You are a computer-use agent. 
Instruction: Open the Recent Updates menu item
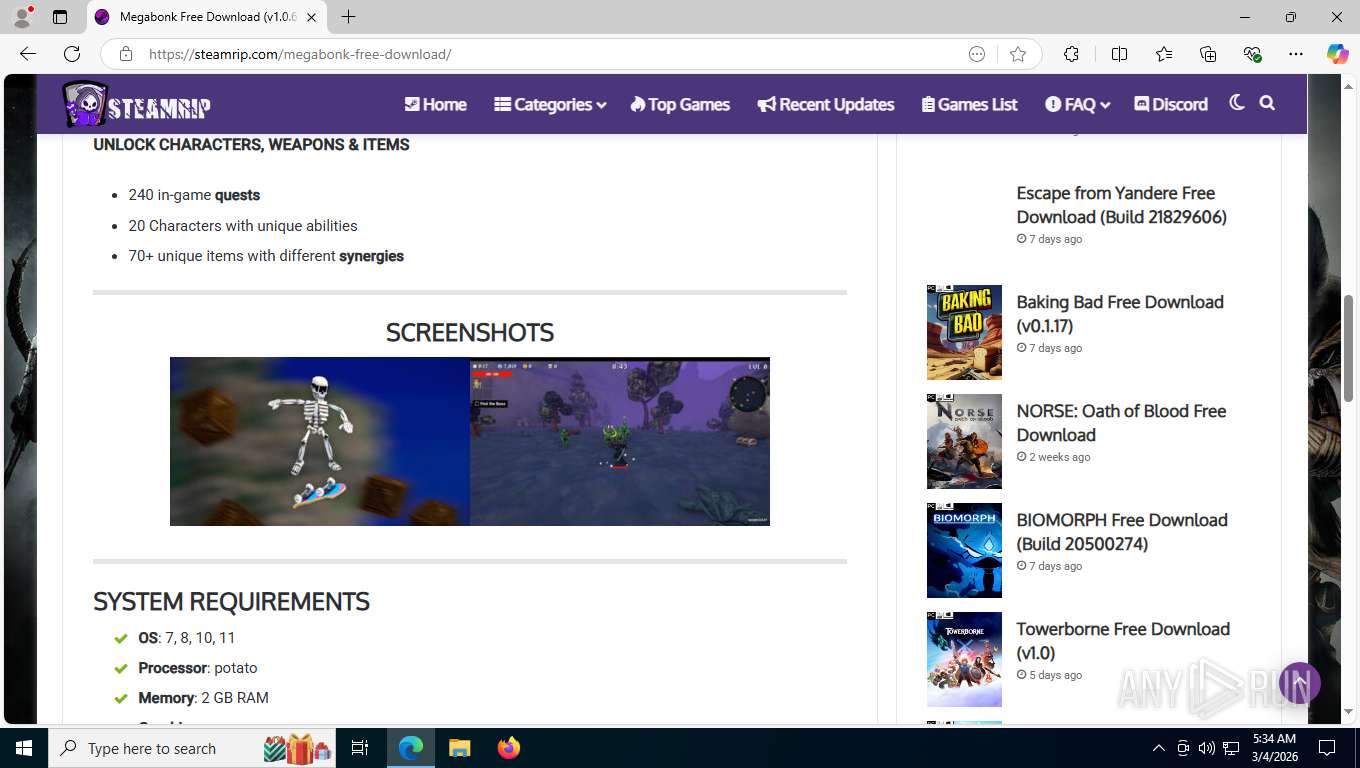click(826, 104)
